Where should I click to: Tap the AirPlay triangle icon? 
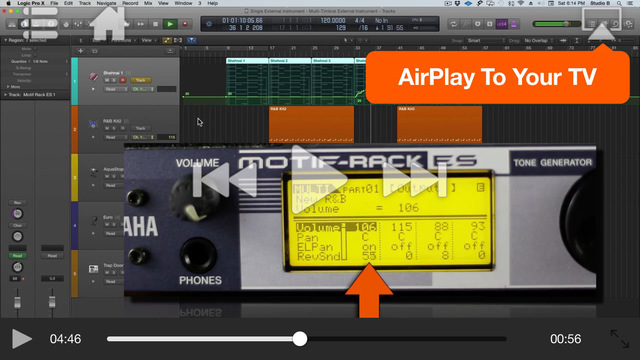(x=601, y=32)
